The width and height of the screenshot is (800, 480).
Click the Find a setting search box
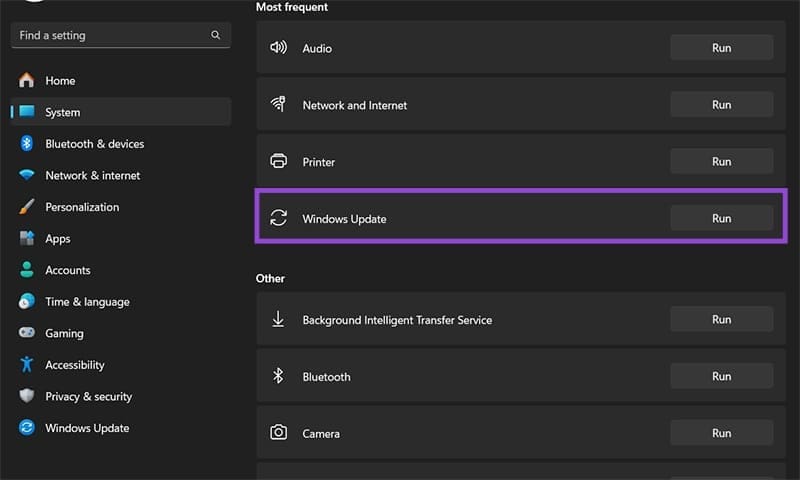[110, 36]
